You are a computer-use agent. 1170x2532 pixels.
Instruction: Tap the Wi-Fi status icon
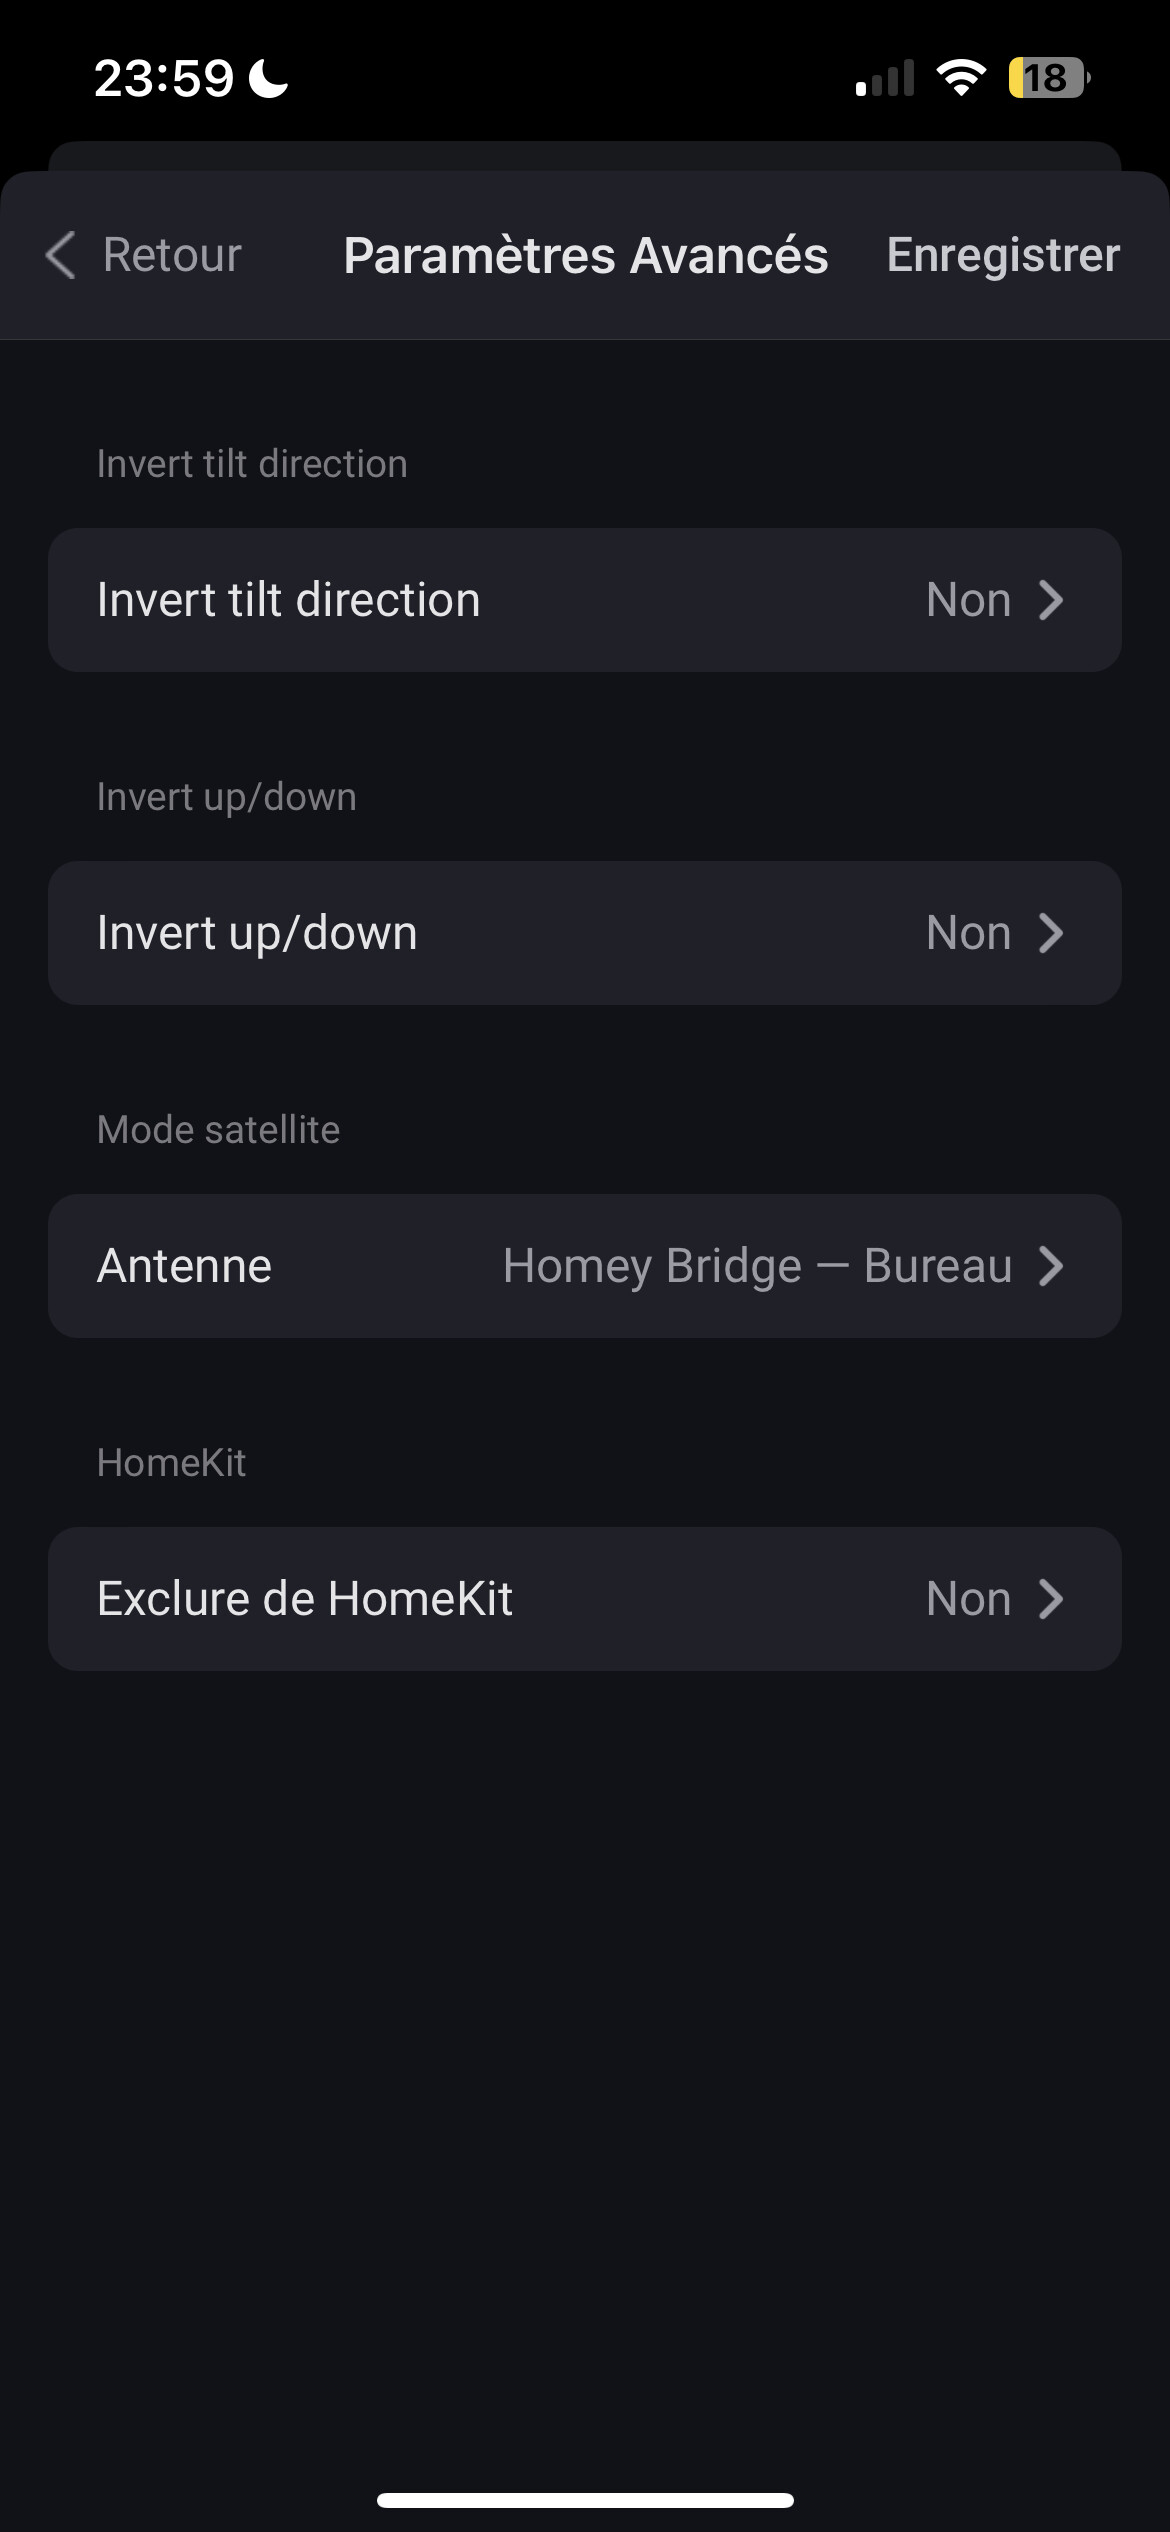[961, 78]
